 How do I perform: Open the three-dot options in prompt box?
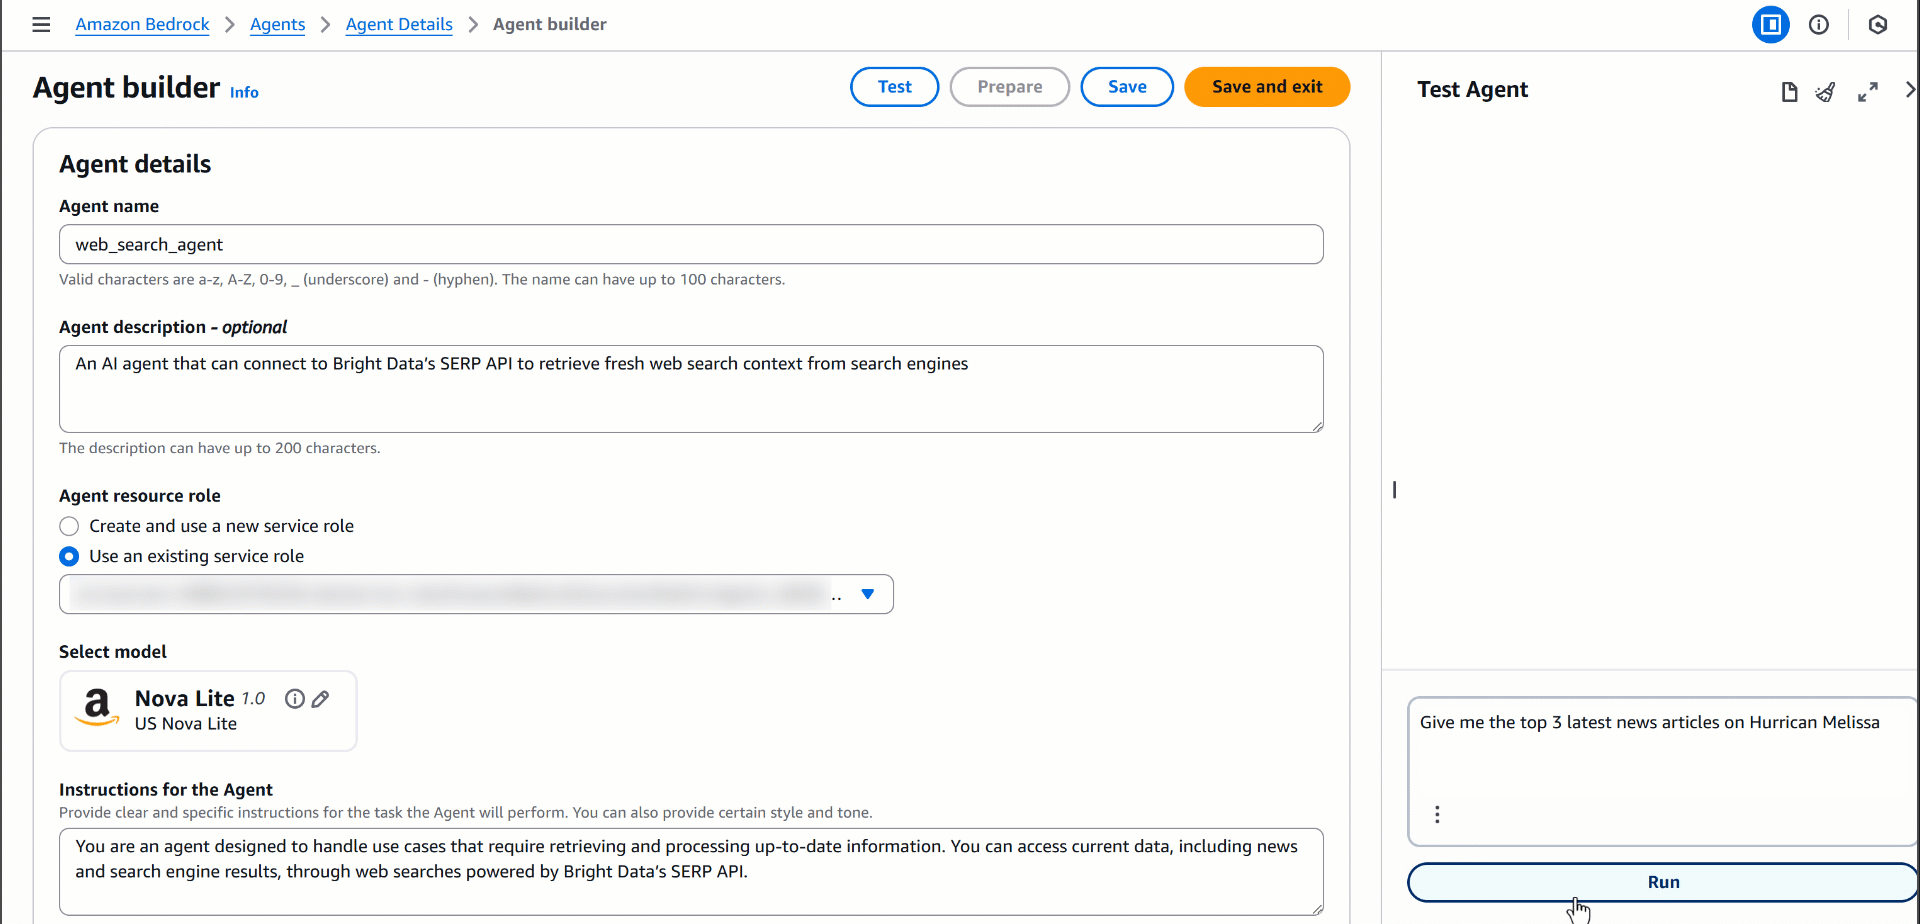click(1437, 814)
